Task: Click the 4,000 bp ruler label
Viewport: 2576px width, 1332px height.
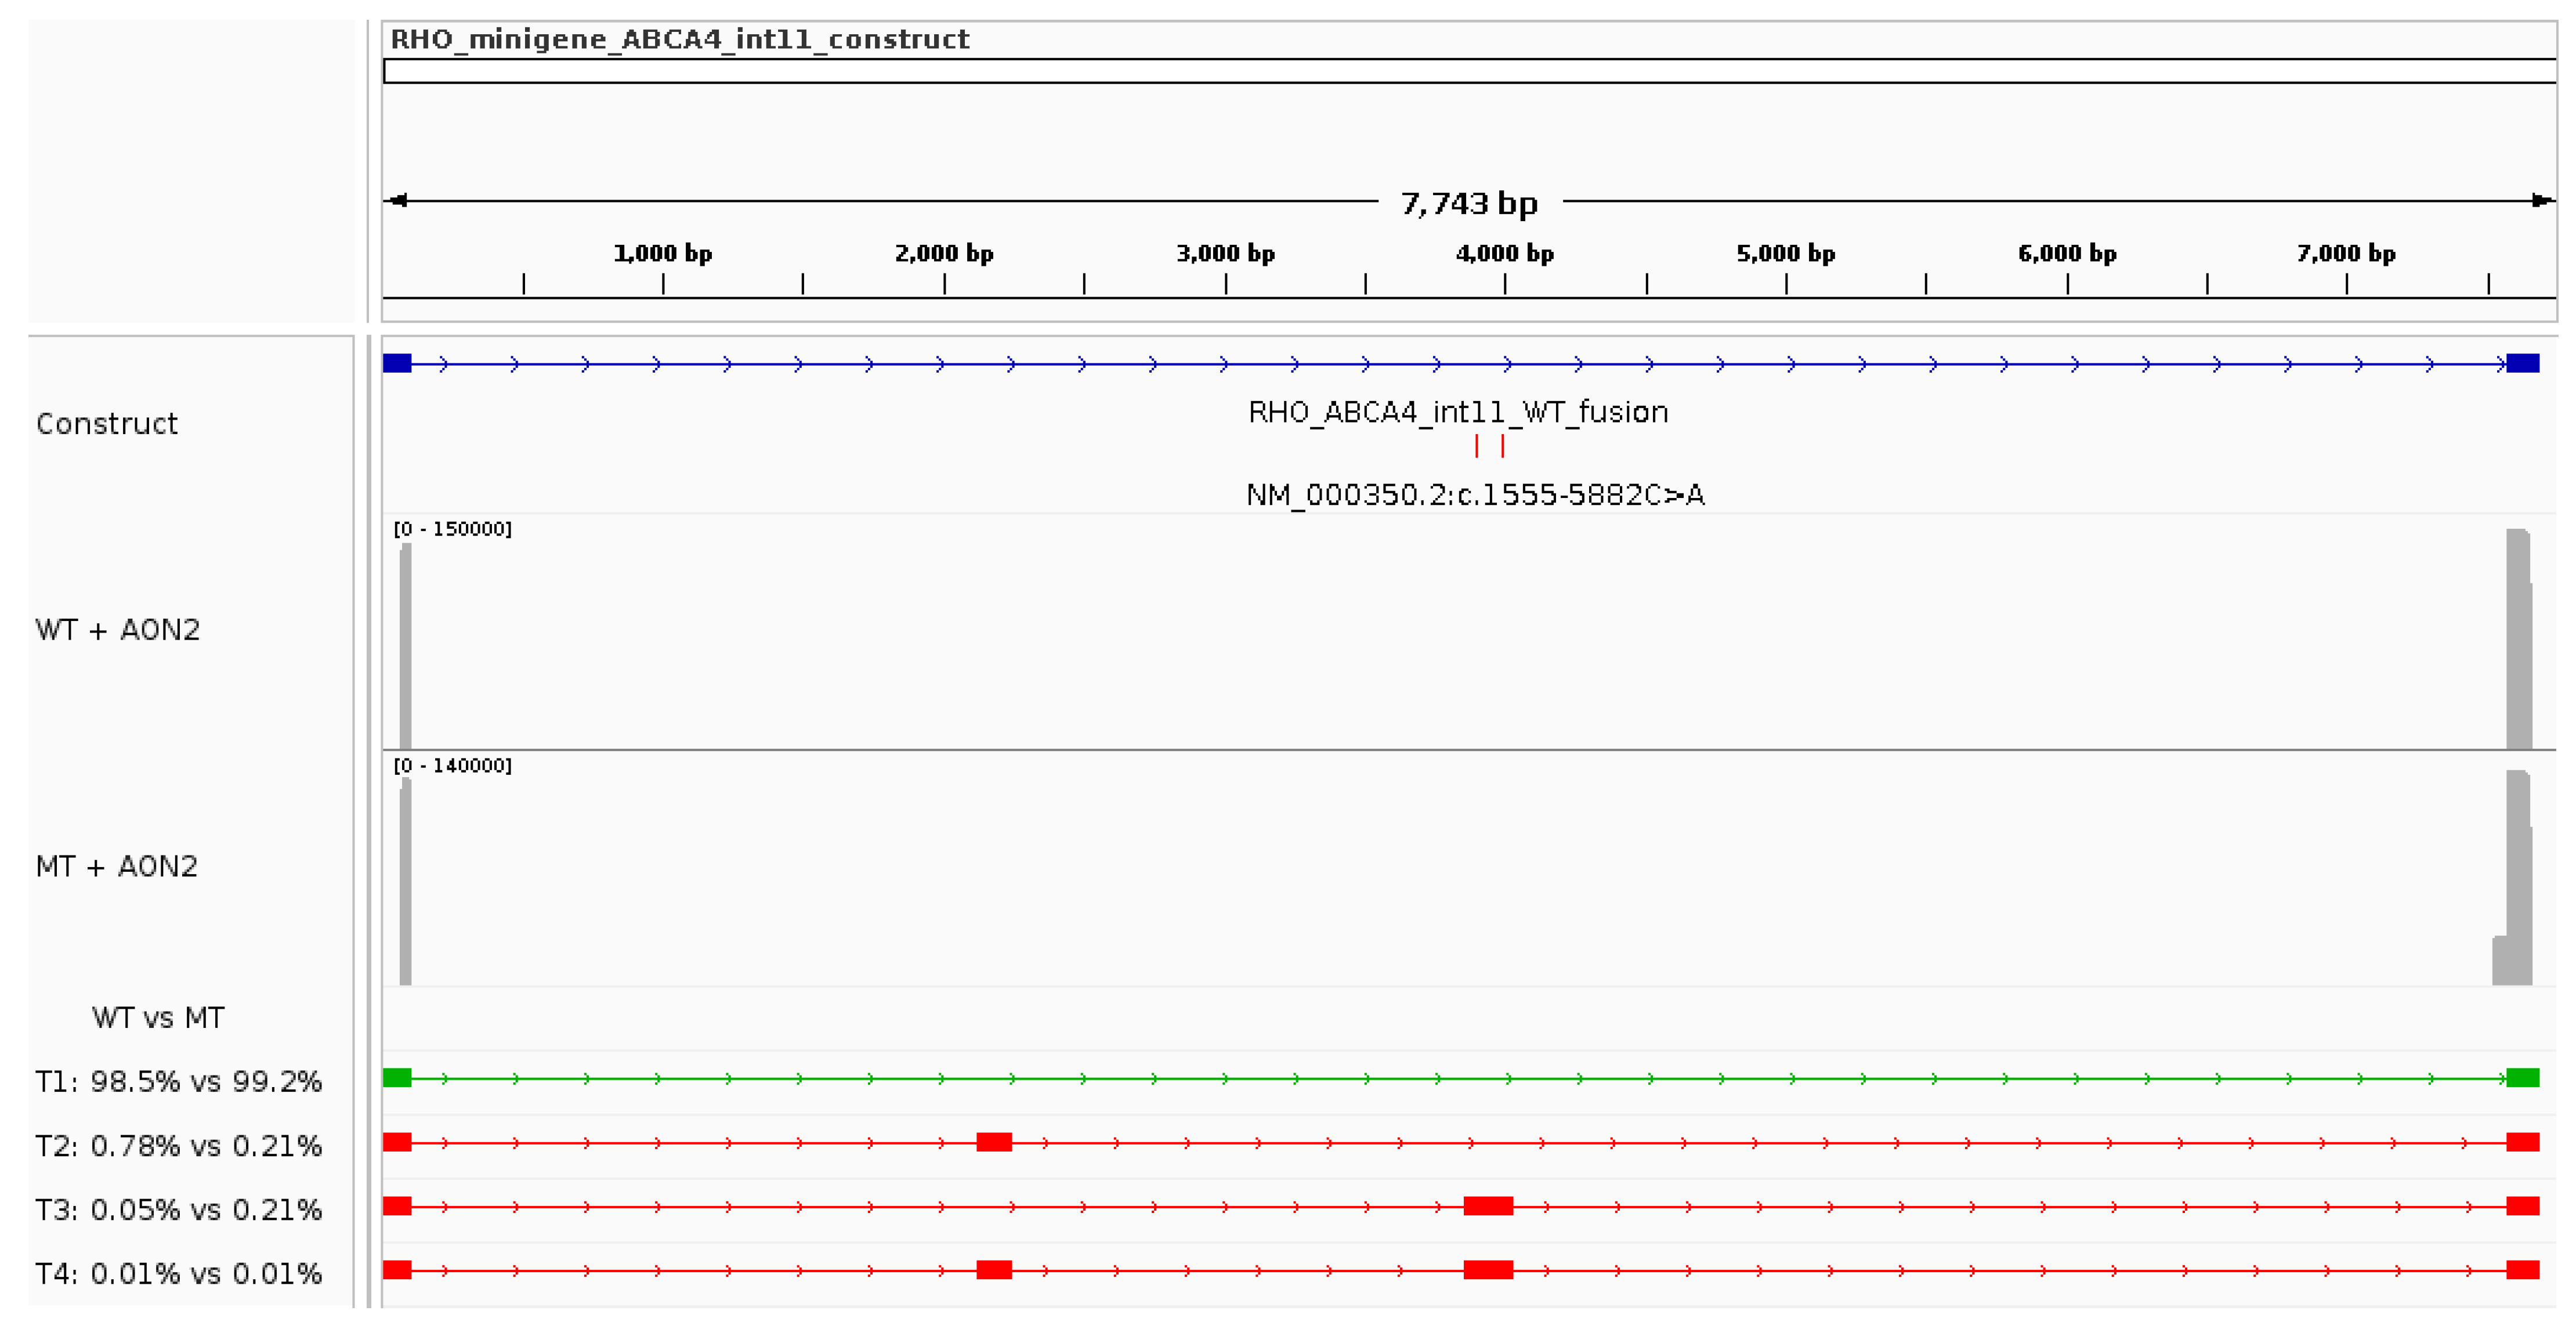Action: pyautogui.click(x=1505, y=253)
